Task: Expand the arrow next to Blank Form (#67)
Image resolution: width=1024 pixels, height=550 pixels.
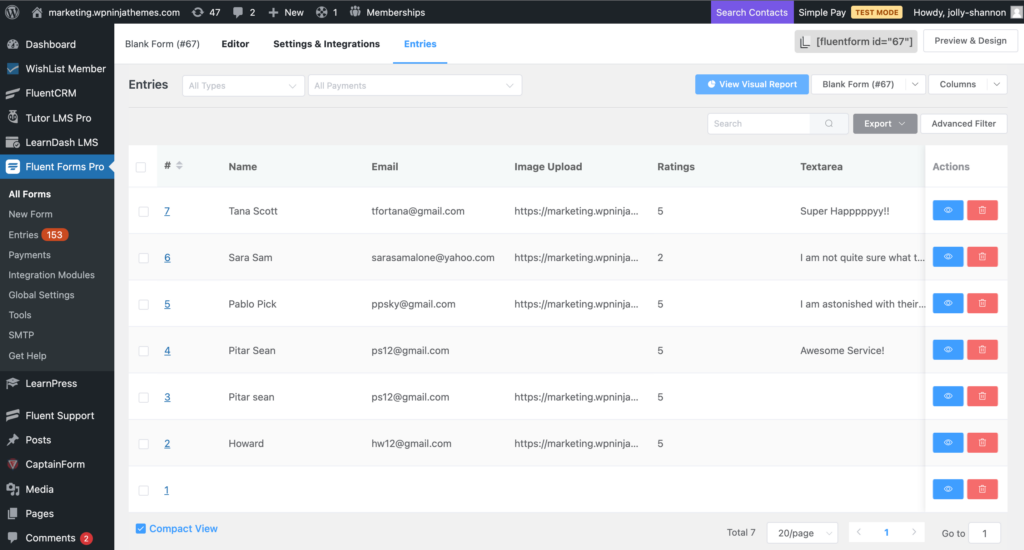Action: [915, 84]
